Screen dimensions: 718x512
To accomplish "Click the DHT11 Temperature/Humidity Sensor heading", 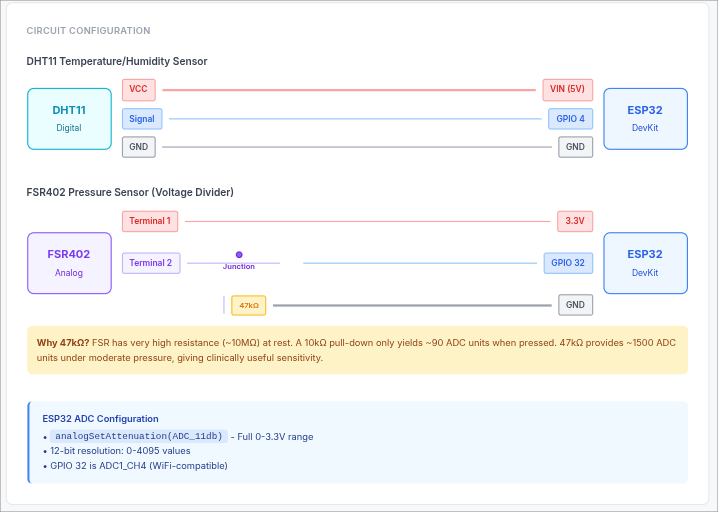I will 117,61.
